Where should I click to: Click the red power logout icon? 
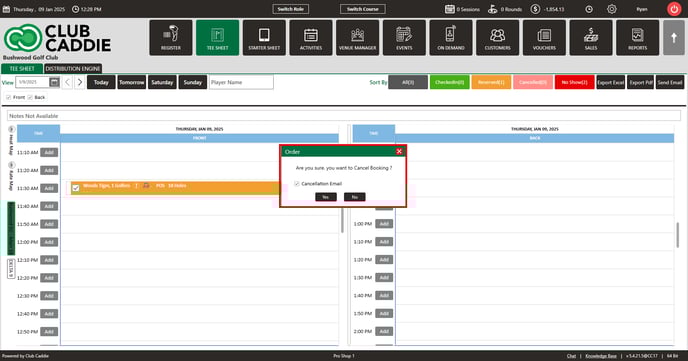[674, 9]
